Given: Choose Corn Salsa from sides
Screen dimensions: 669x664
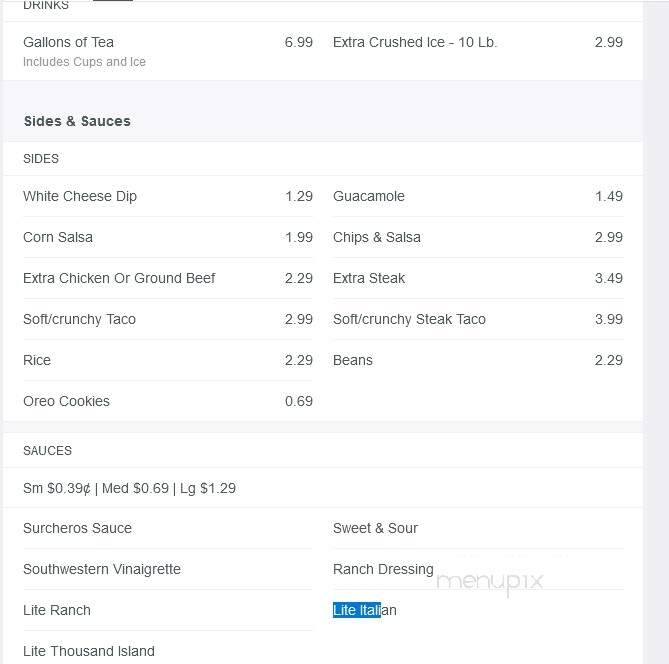Looking at the screenshot, I should (x=58, y=237).
